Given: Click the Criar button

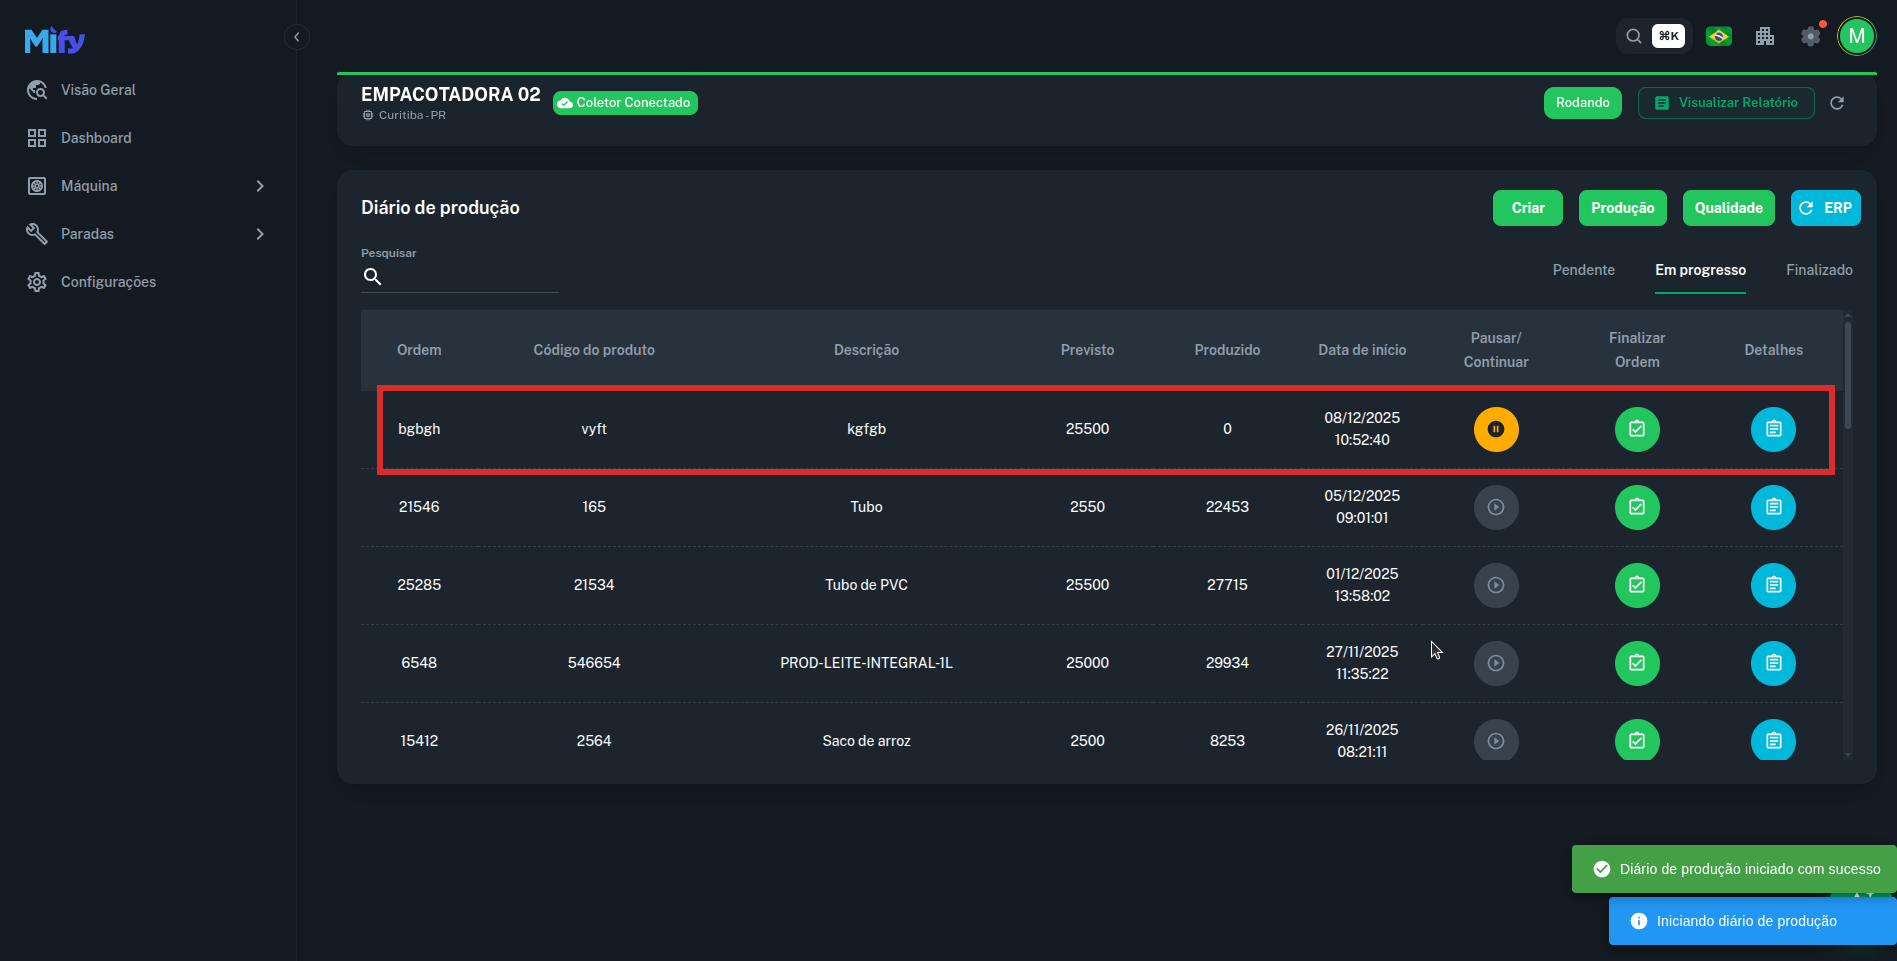Looking at the screenshot, I should coord(1527,208).
